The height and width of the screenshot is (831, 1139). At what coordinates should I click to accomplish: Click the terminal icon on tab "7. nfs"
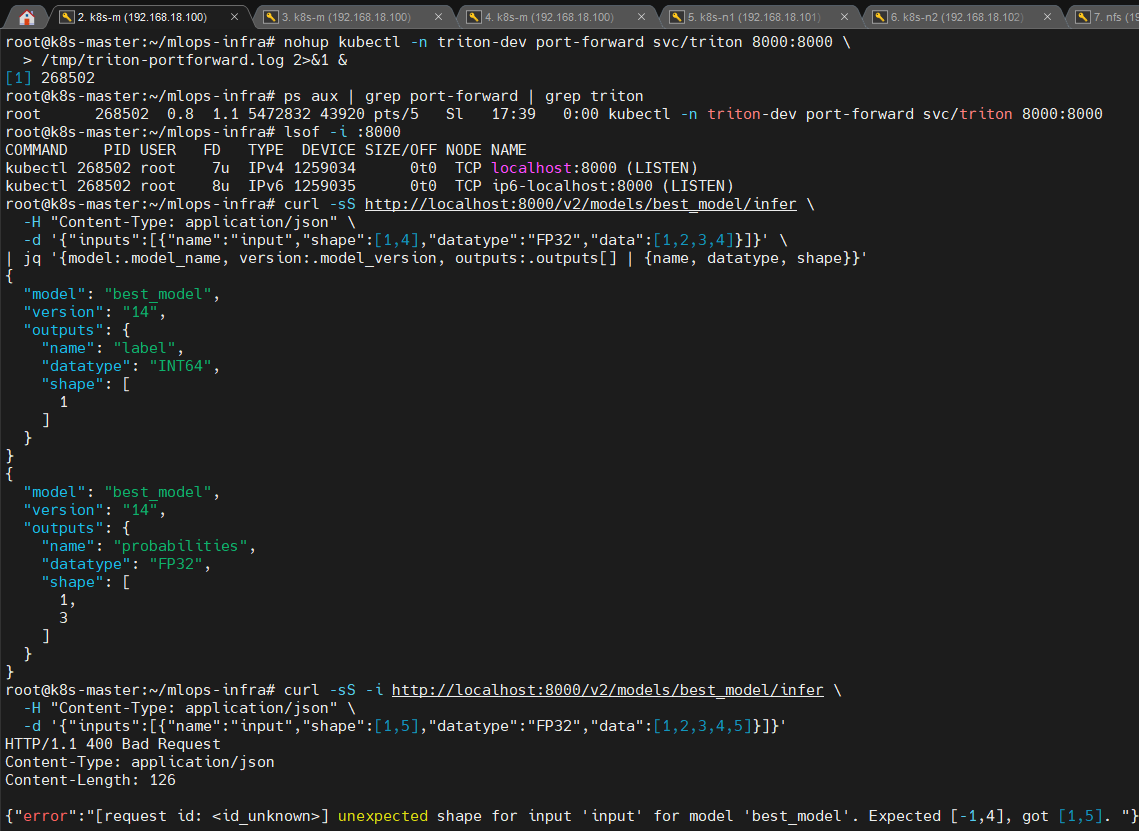pos(1083,16)
